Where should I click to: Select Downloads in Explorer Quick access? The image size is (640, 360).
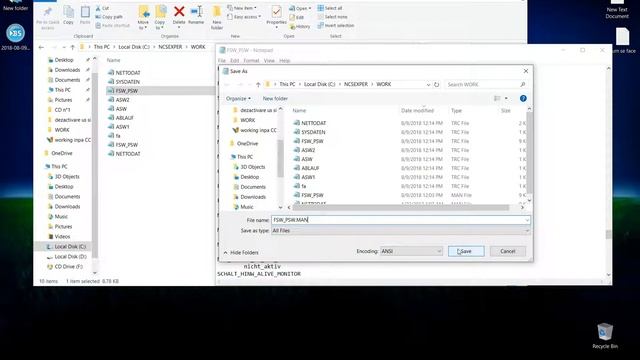click(67, 70)
